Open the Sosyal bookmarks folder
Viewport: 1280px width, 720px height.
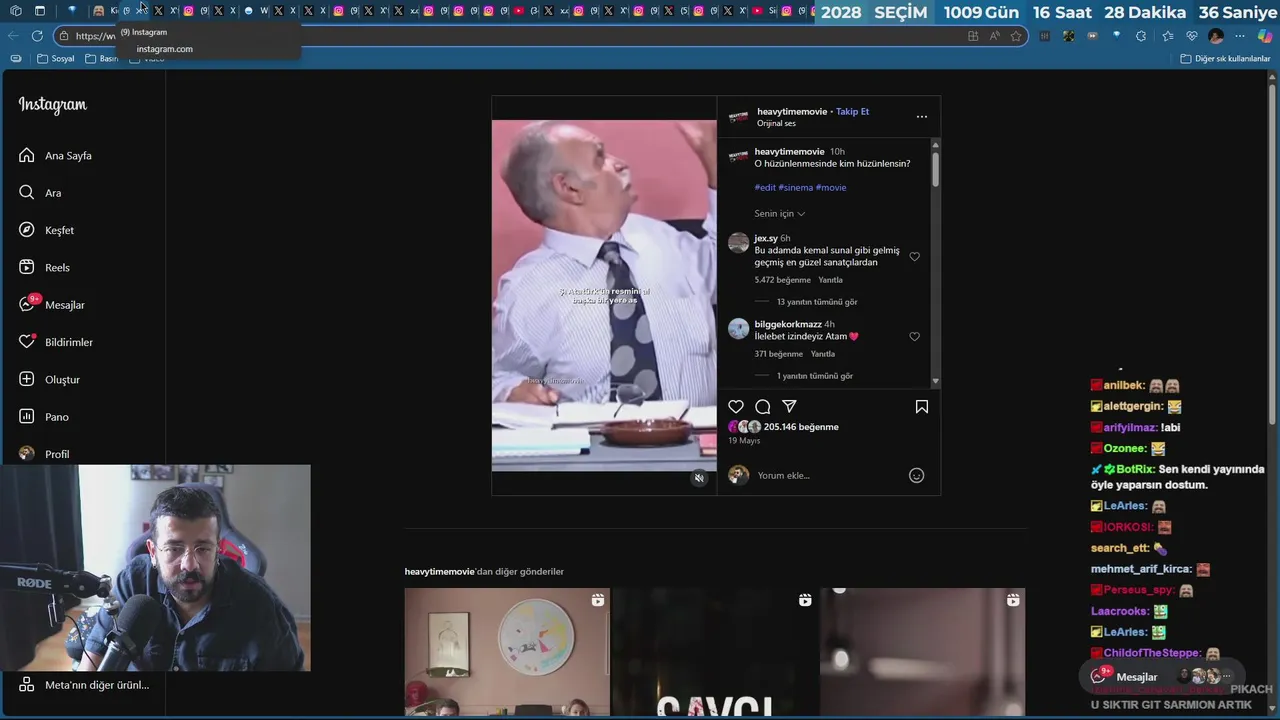56,59
